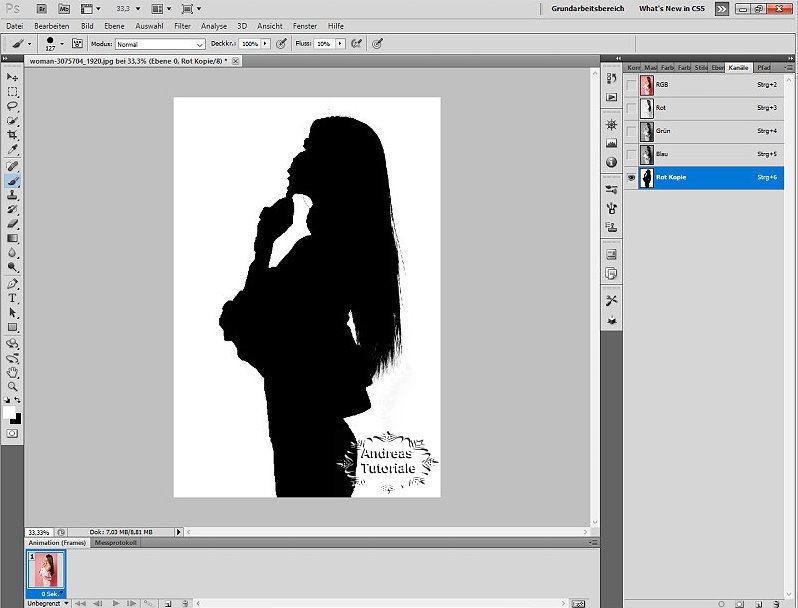Toggle airbrush mode next to Fluss
The height and width of the screenshot is (608, 798).
[356, 44]
